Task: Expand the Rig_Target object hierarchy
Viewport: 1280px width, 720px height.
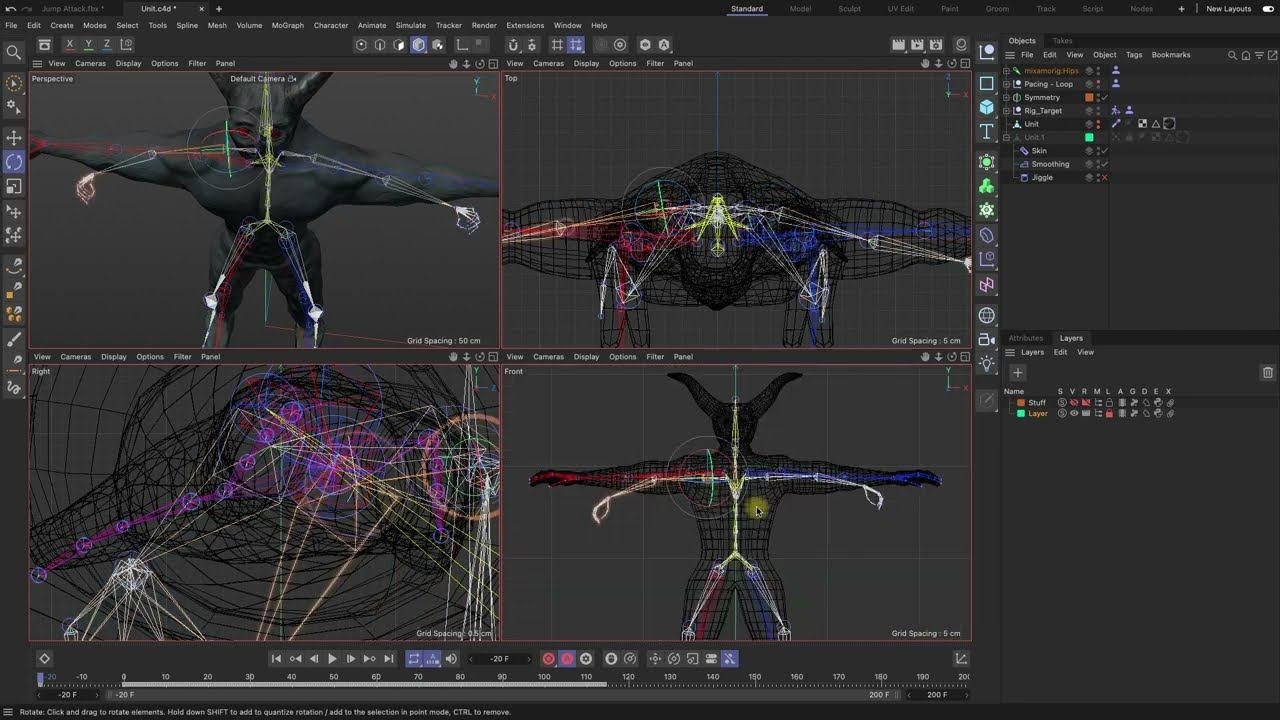Action: click(x=1007, y=111)
